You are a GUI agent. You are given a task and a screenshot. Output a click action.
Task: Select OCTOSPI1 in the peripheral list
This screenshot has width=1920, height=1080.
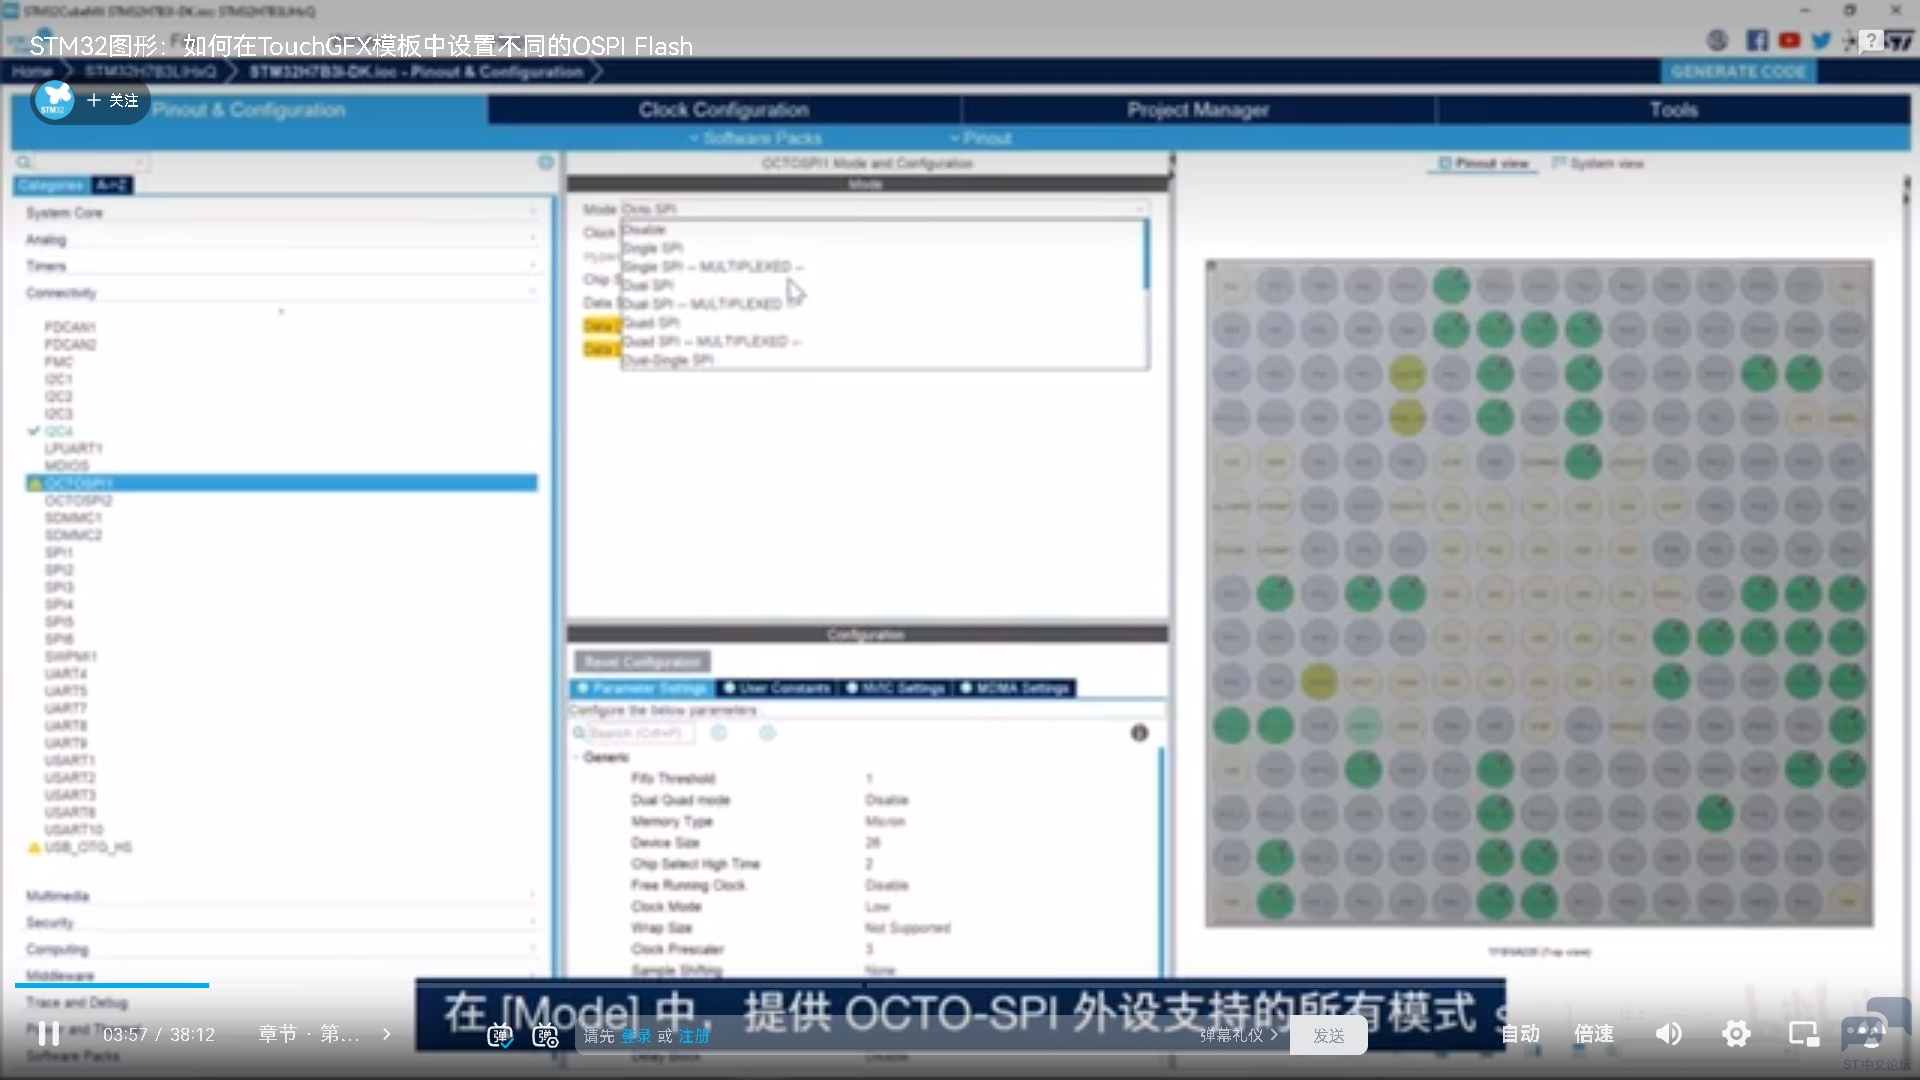tap(282, 483)
